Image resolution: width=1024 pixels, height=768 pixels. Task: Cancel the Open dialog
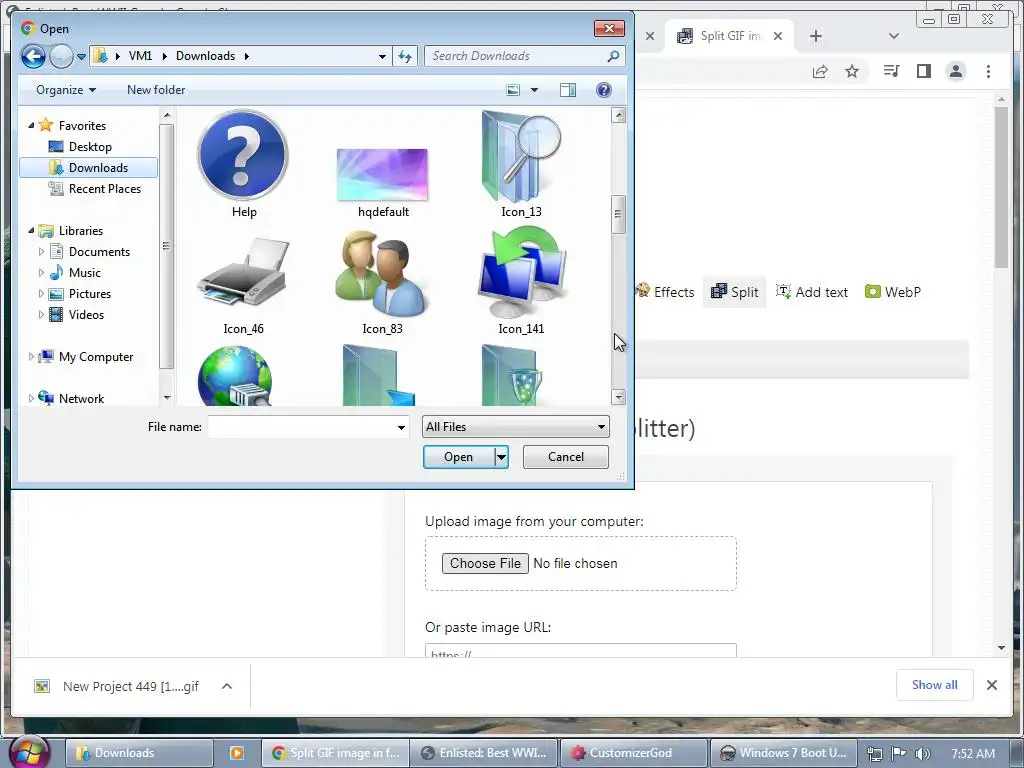[x=566, y=457]
